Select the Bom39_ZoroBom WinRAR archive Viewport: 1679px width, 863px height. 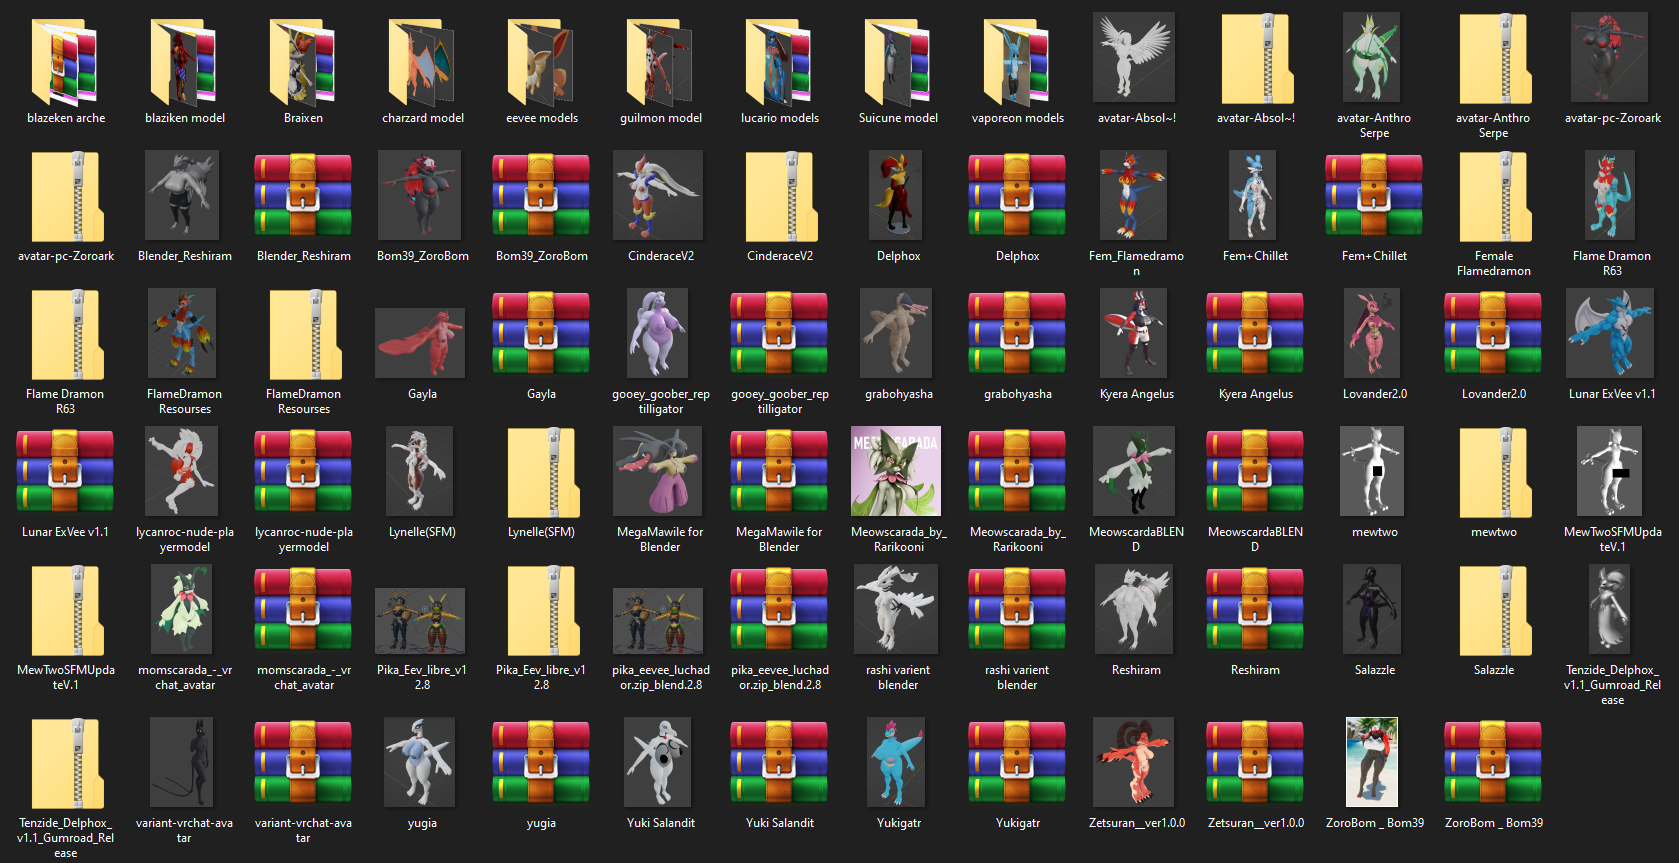[541, 196]
